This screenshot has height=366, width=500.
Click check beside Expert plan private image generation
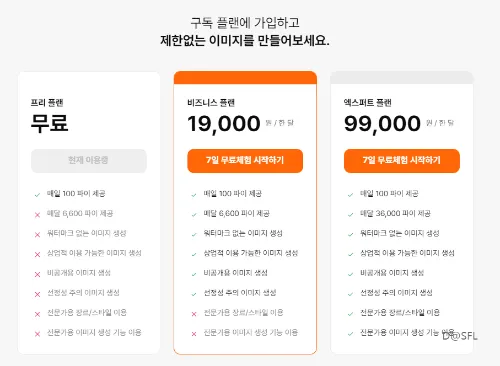[x=350, y=274]
